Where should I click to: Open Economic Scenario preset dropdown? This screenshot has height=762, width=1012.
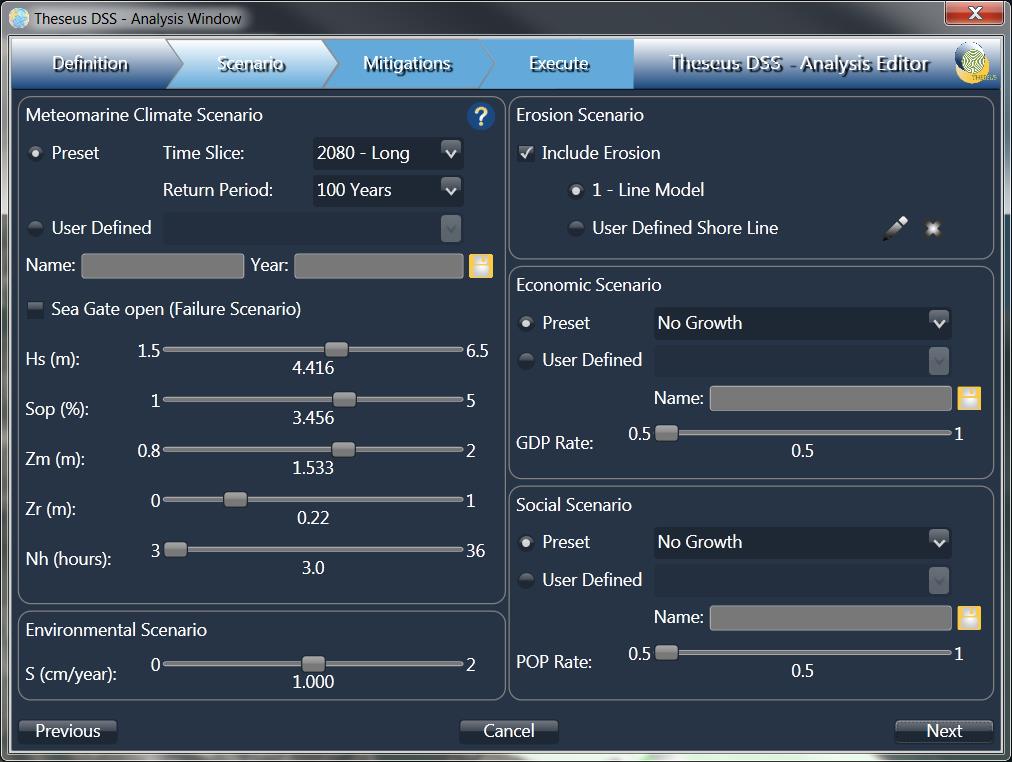[x=937, y=323]
